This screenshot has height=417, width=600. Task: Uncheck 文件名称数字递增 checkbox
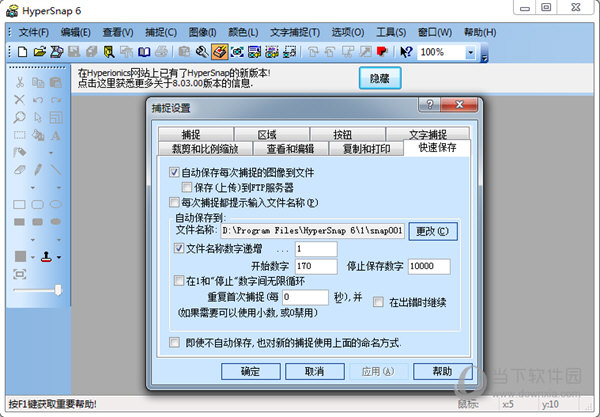pos(179,248)
